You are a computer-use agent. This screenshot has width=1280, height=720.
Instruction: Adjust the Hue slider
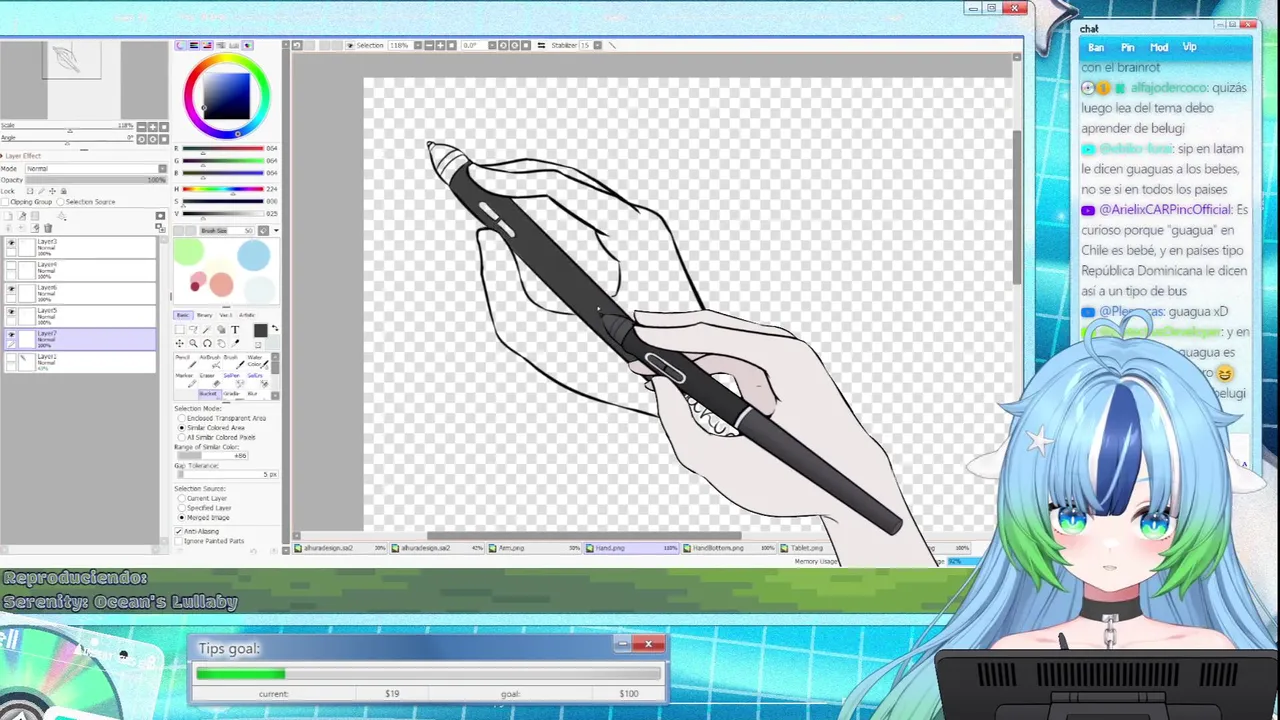(222, 189)
